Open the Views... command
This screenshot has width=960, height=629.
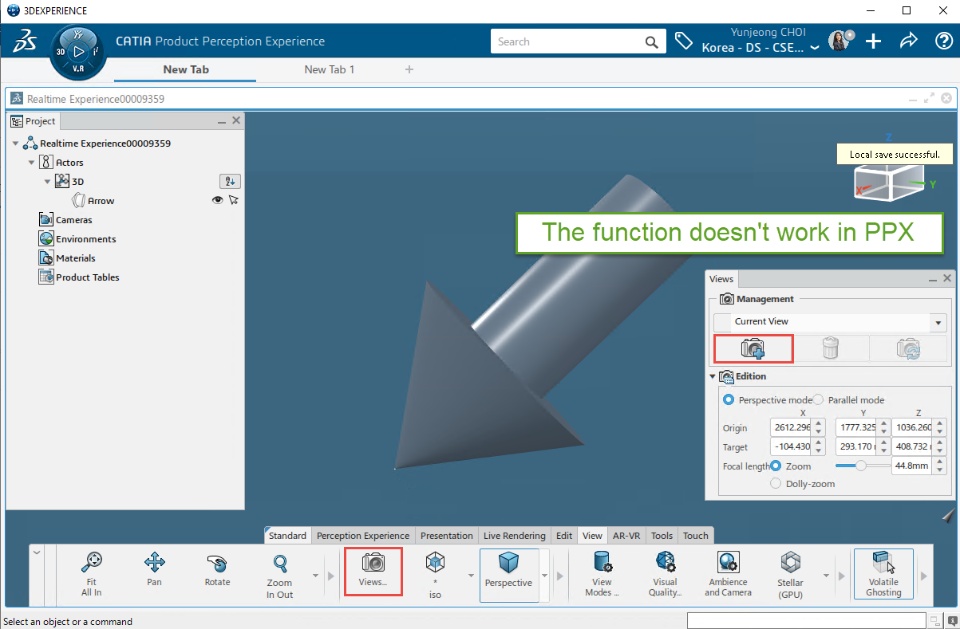373,571
